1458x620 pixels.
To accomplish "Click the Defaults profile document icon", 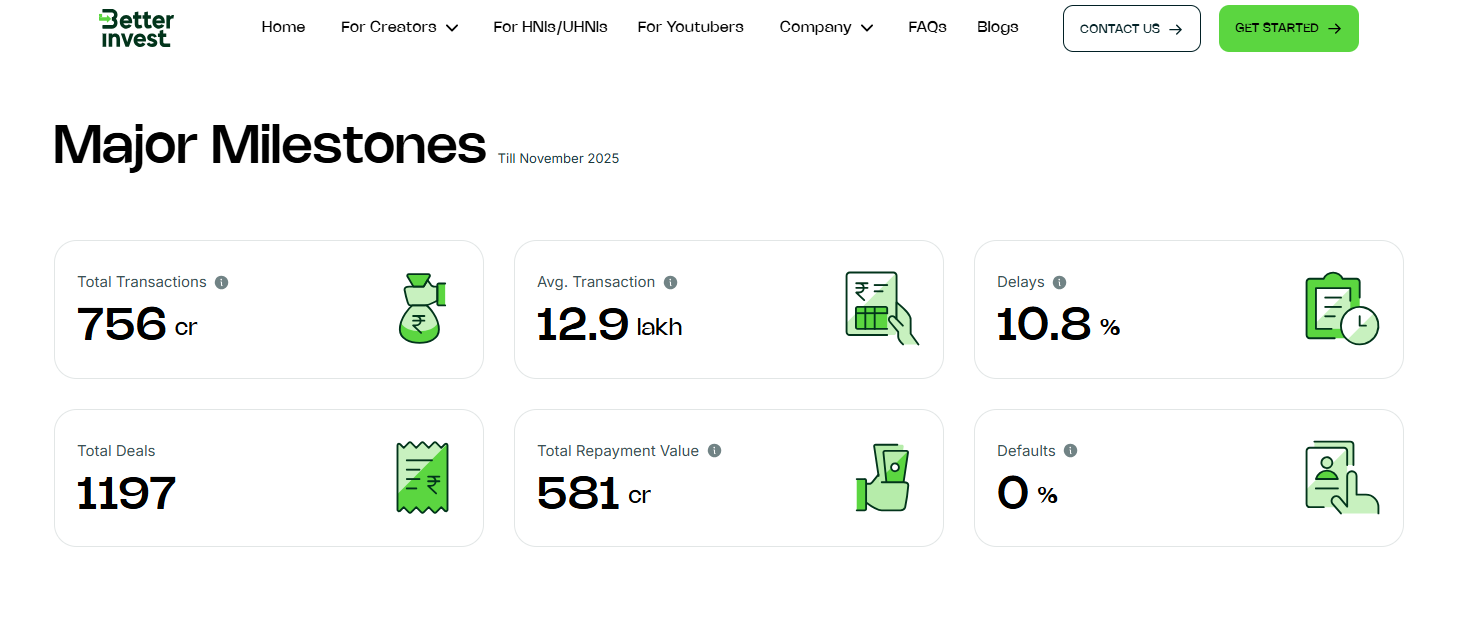I will (1341, 478).
